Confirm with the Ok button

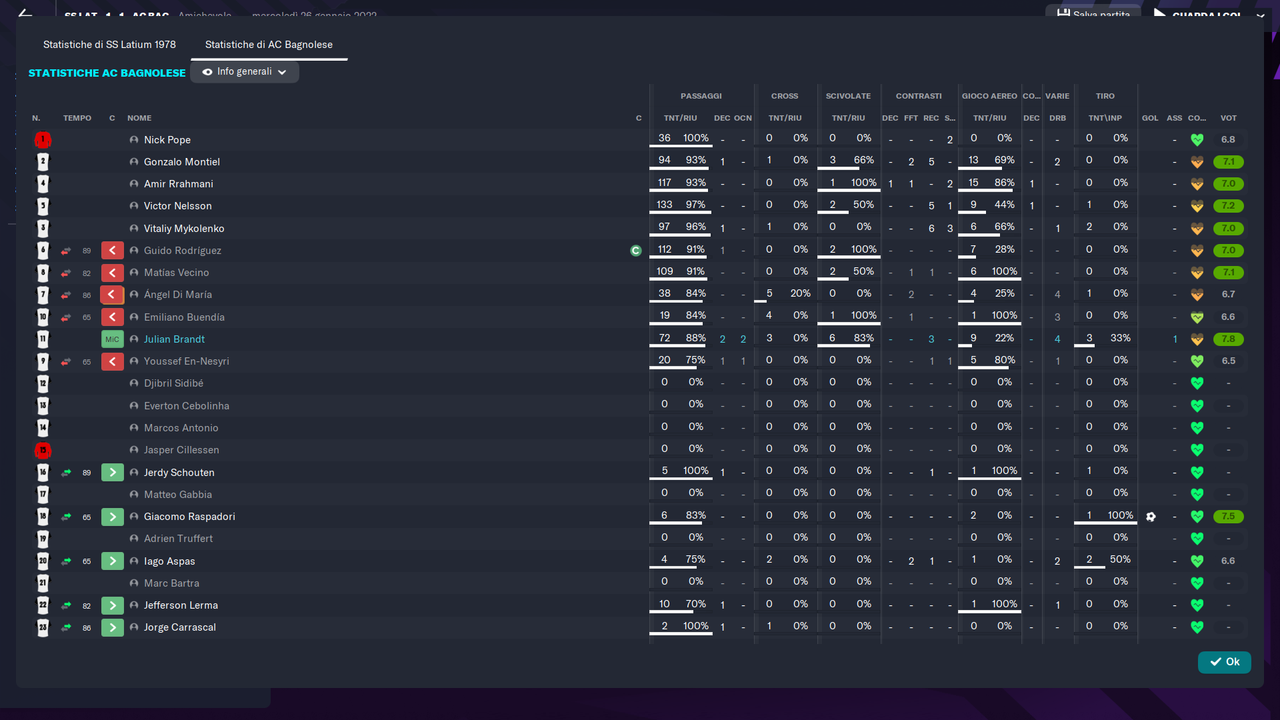click(x=1224, y=662)
